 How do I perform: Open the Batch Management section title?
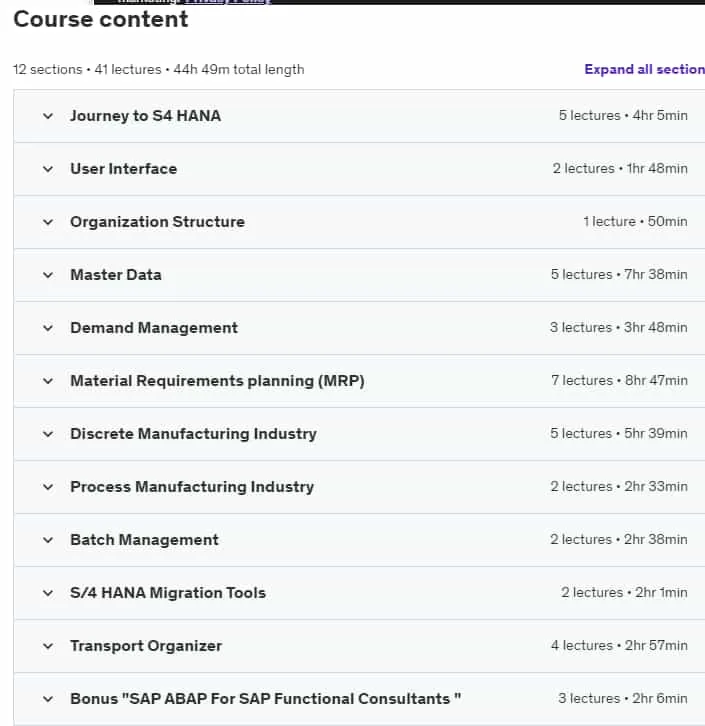[144, 540]
